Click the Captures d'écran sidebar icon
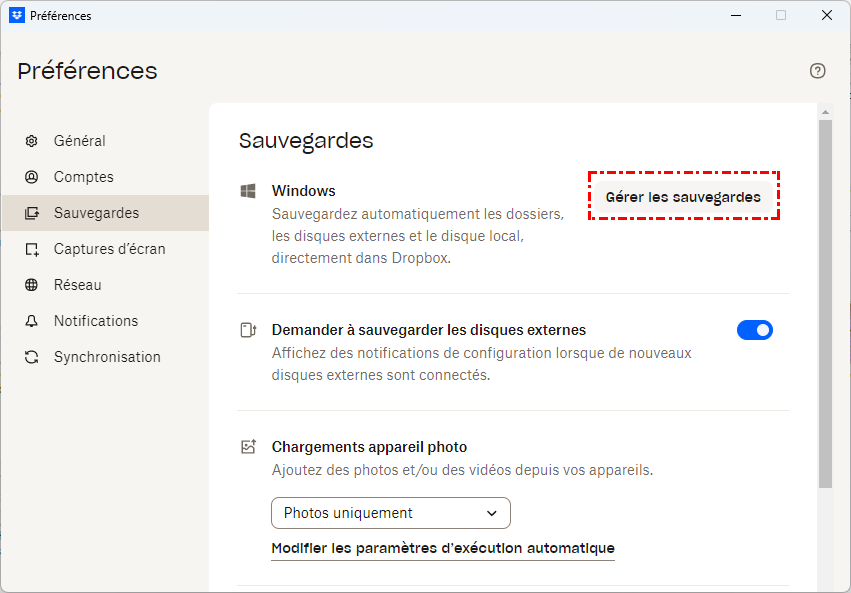Viewport: 851px width, 593px height. coord(32,249)
